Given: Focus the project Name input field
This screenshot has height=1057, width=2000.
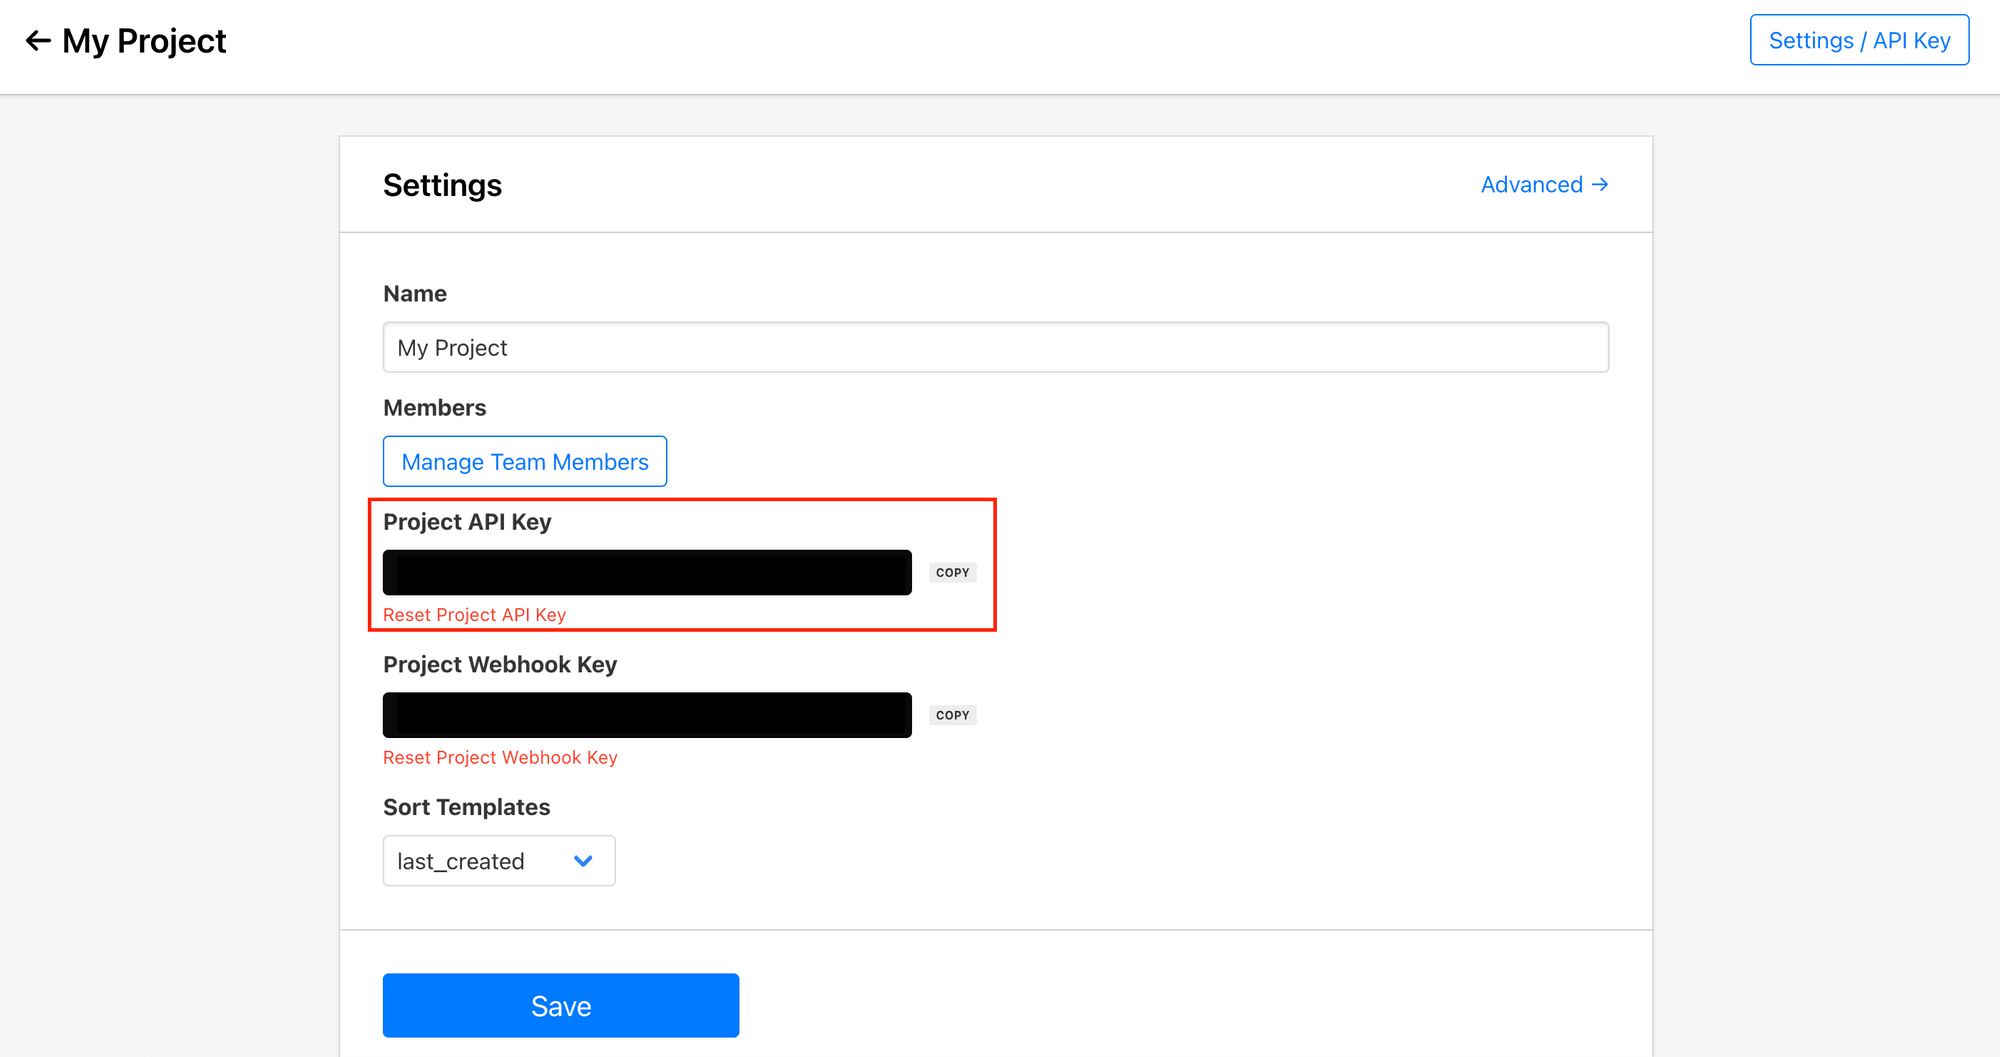Looking at the screenshot, I should 995,348.
